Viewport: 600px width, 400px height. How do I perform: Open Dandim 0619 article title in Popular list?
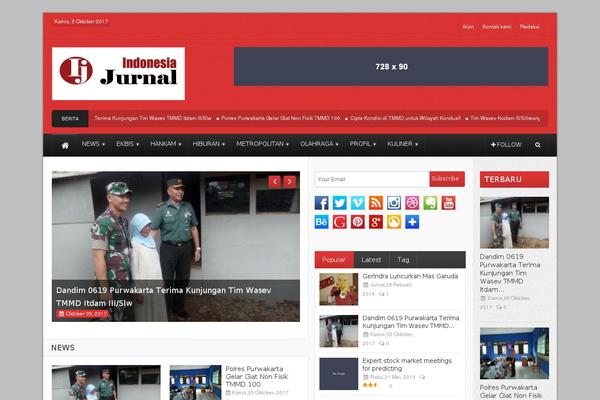pos(411,322)
